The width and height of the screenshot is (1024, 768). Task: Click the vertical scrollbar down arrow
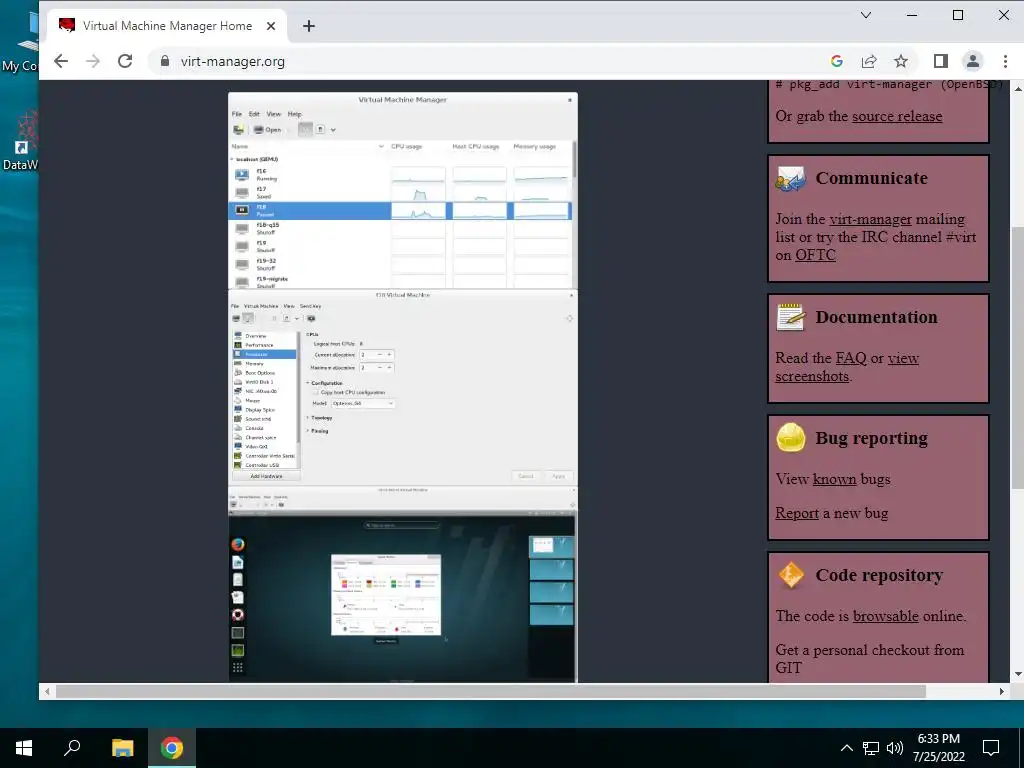point(1017,675)
